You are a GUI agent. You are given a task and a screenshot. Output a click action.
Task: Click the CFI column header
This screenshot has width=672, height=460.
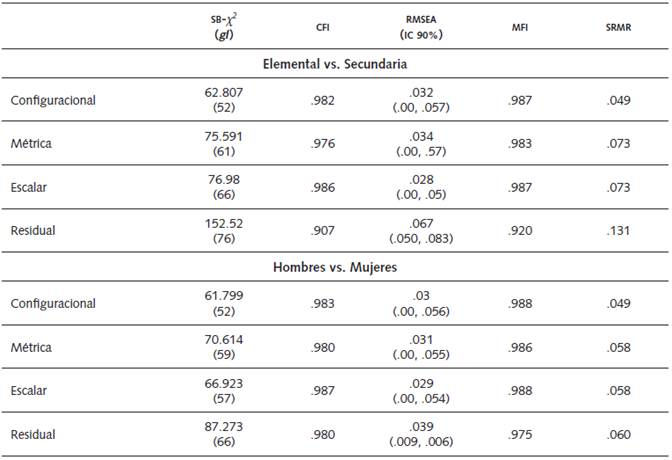[322, 27]
